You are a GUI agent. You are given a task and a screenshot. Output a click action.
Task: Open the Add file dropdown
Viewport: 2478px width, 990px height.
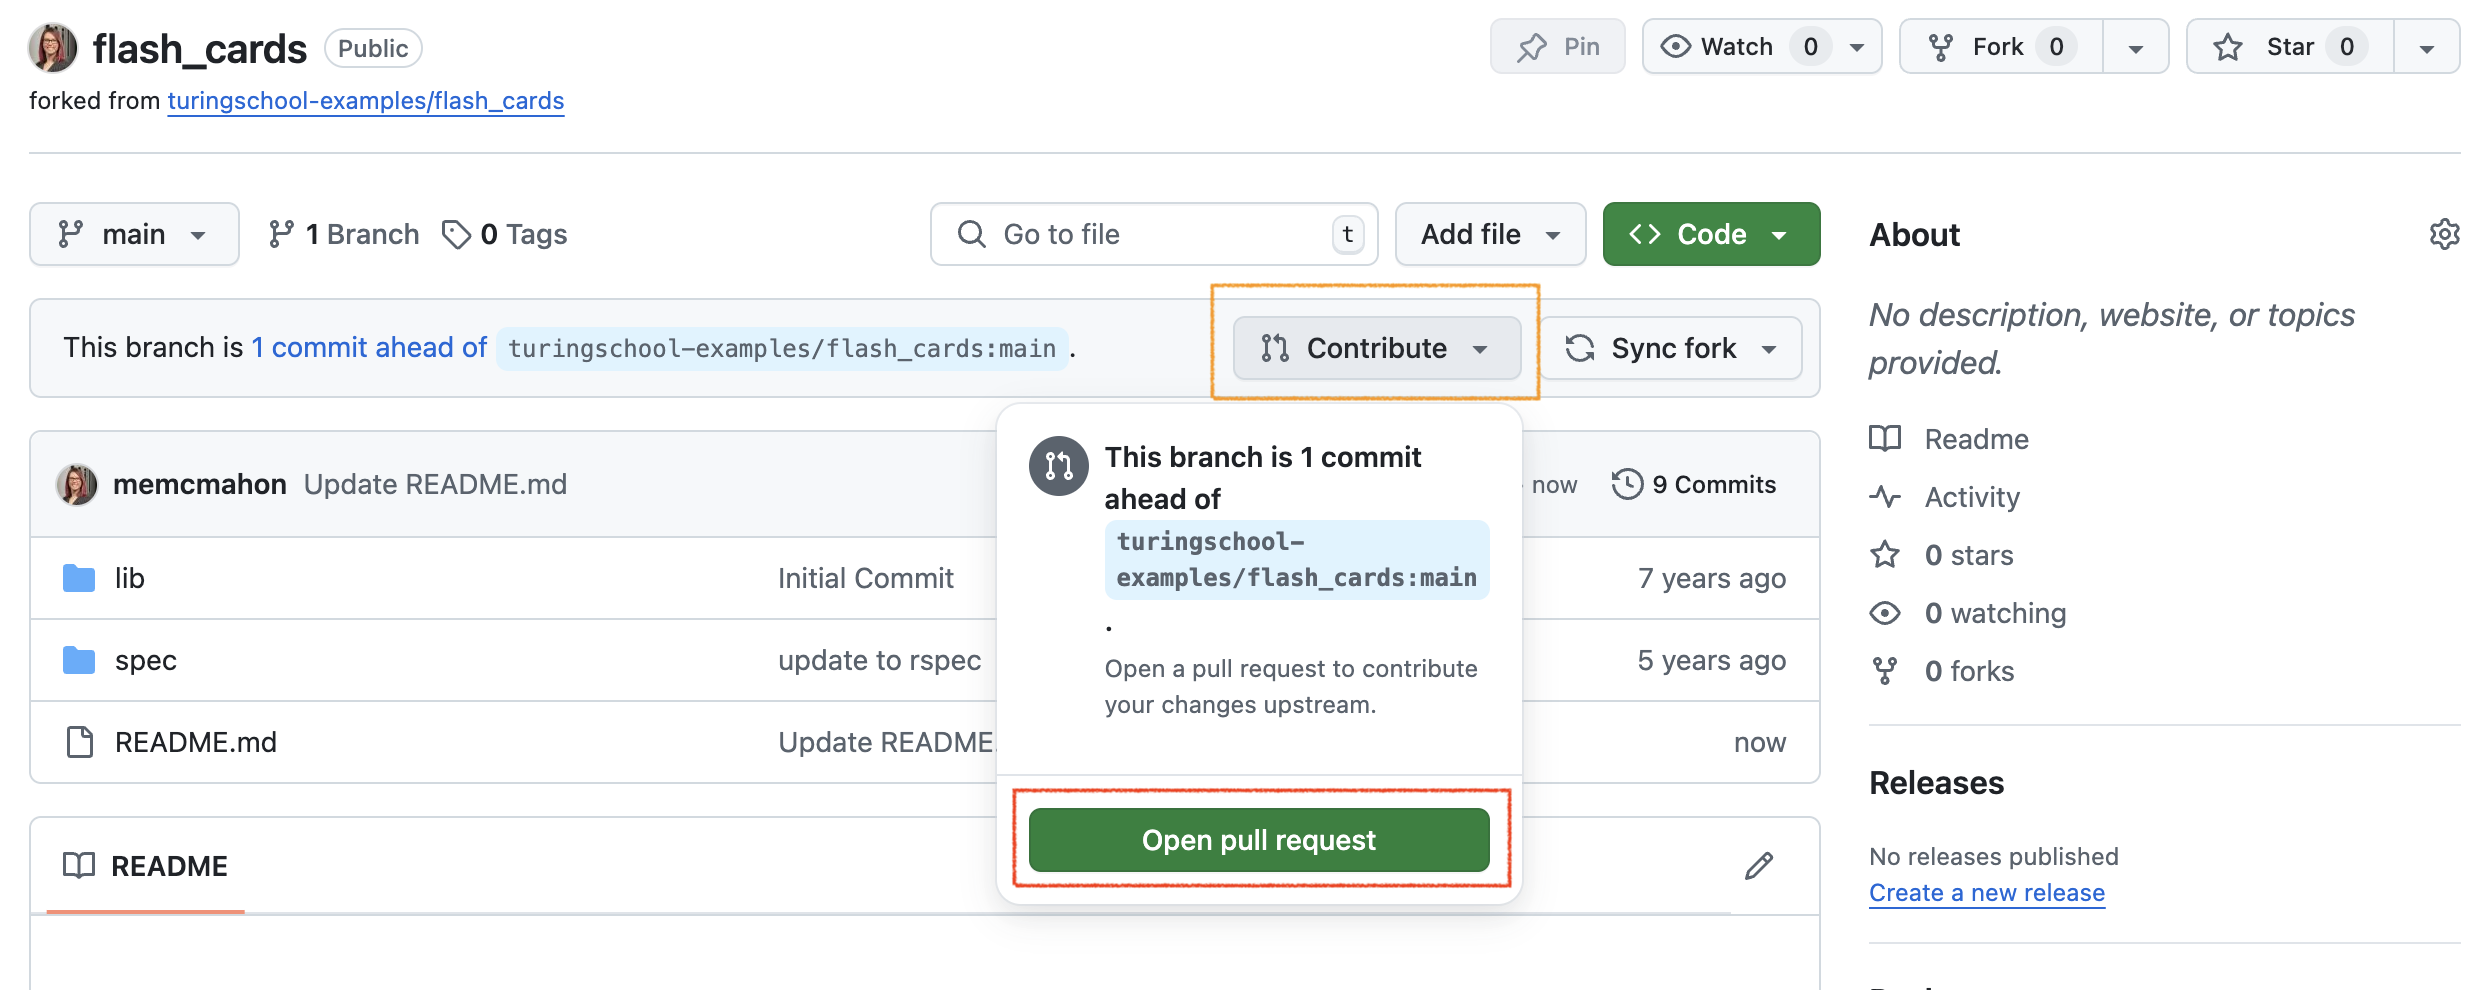pos(1489,234)
